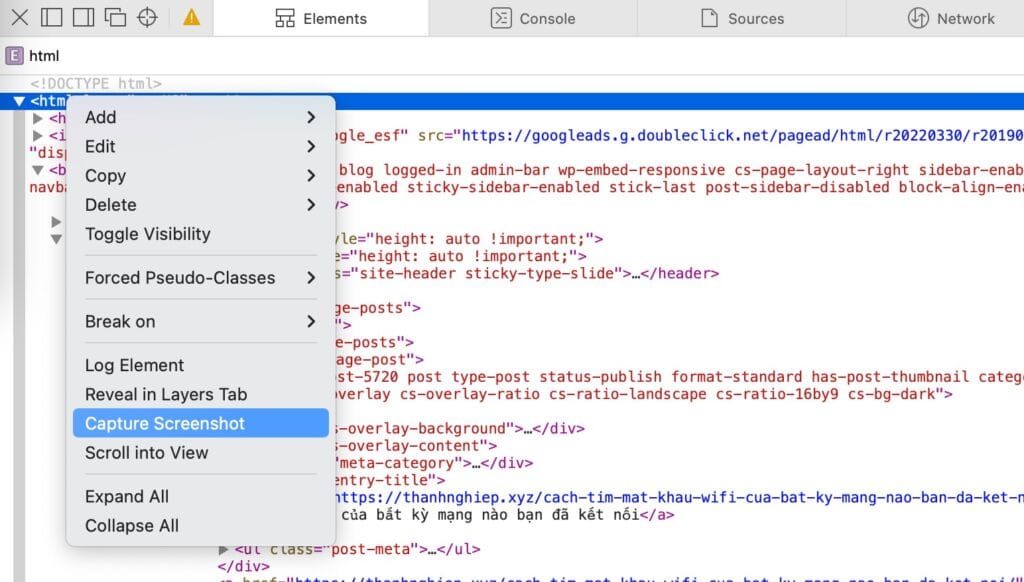The width and height of the screenshot is (1024, 582).
Task: Choose Expand All
Action: [x=200, y=496]
